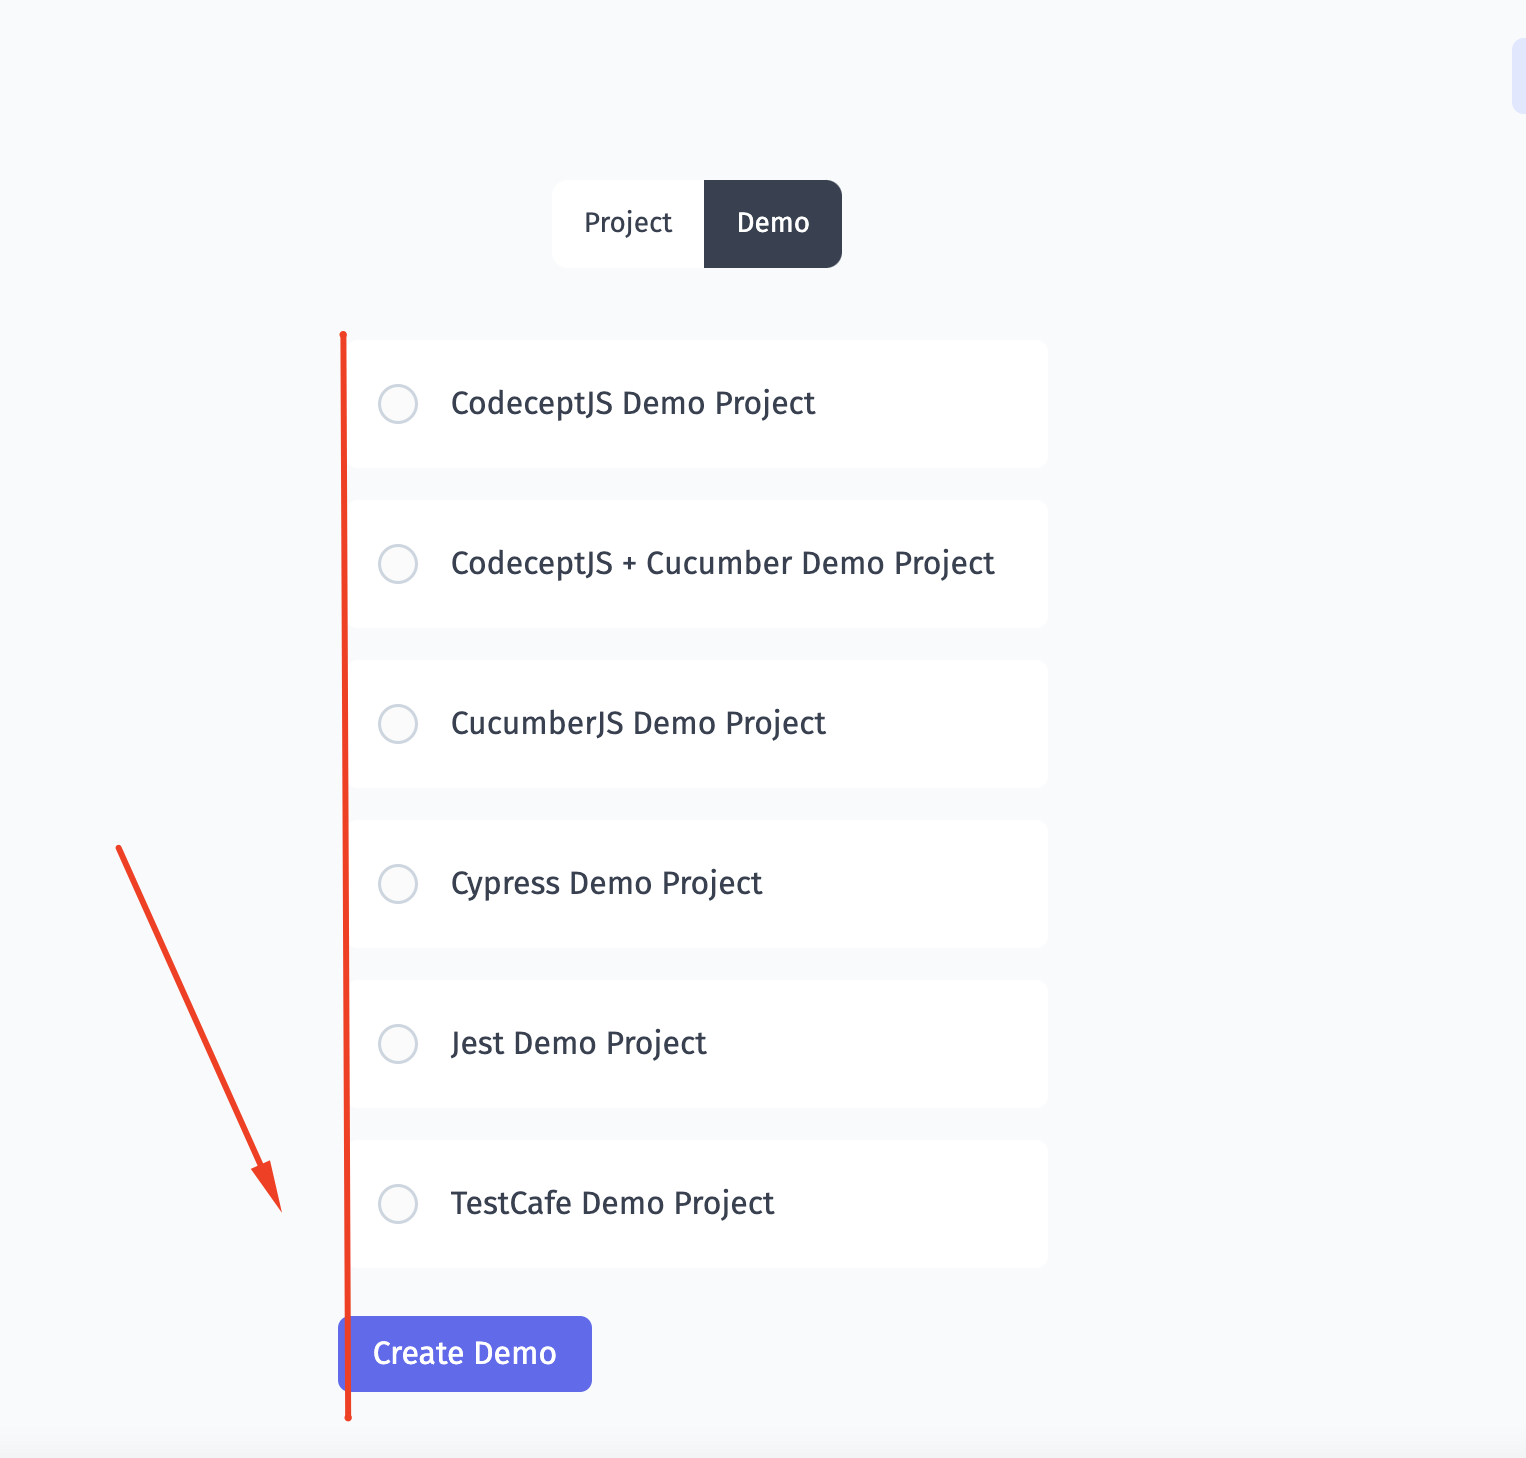Click the CodeceptJS Demo Project label text
Image resolution: width=1526 pixels, height=1458 pixels.
632,403
